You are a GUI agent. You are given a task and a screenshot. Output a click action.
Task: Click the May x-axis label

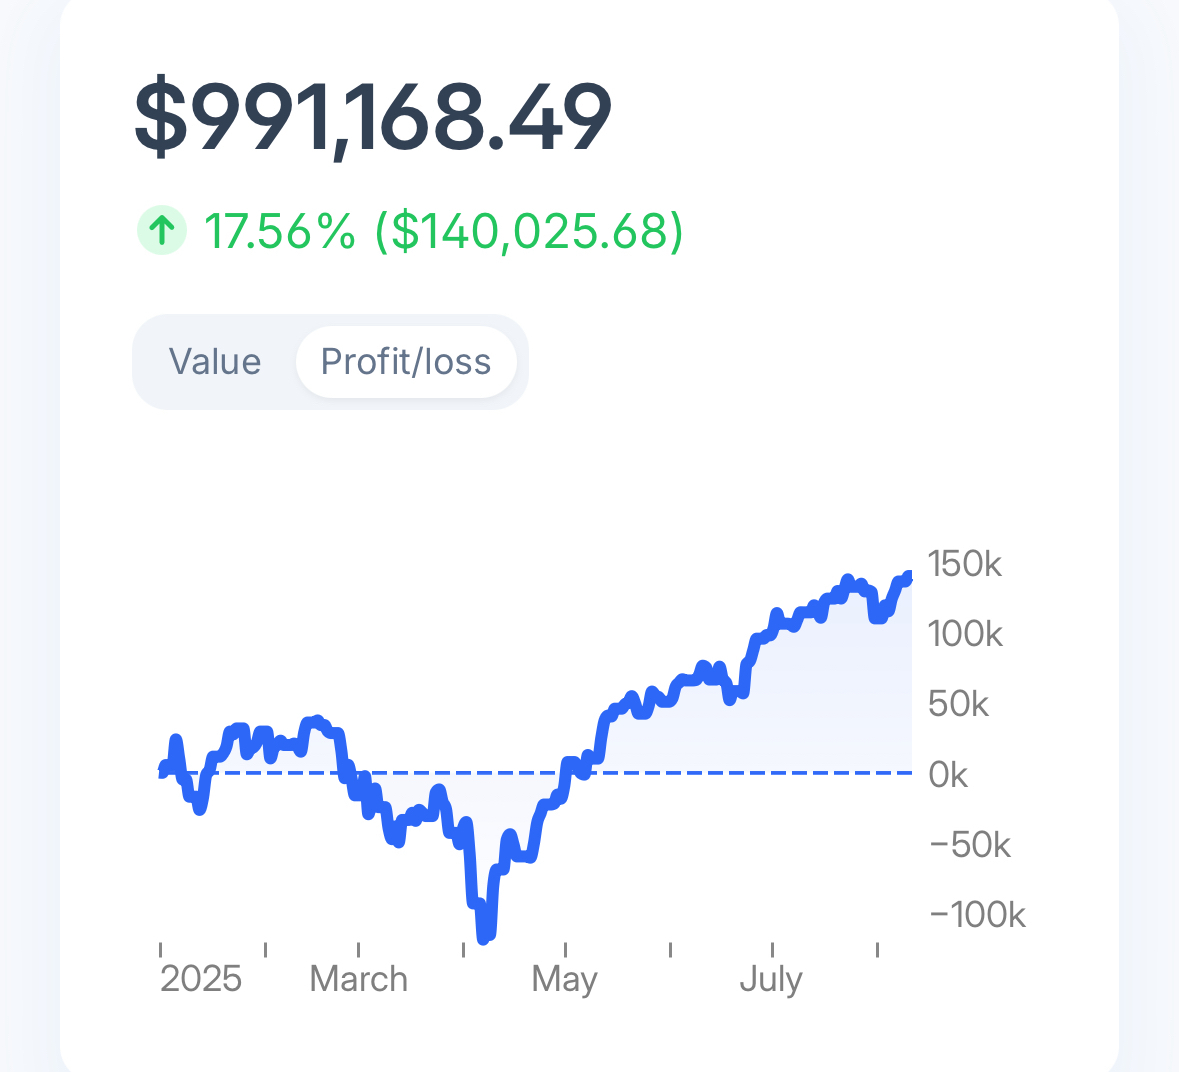(565, 978)
